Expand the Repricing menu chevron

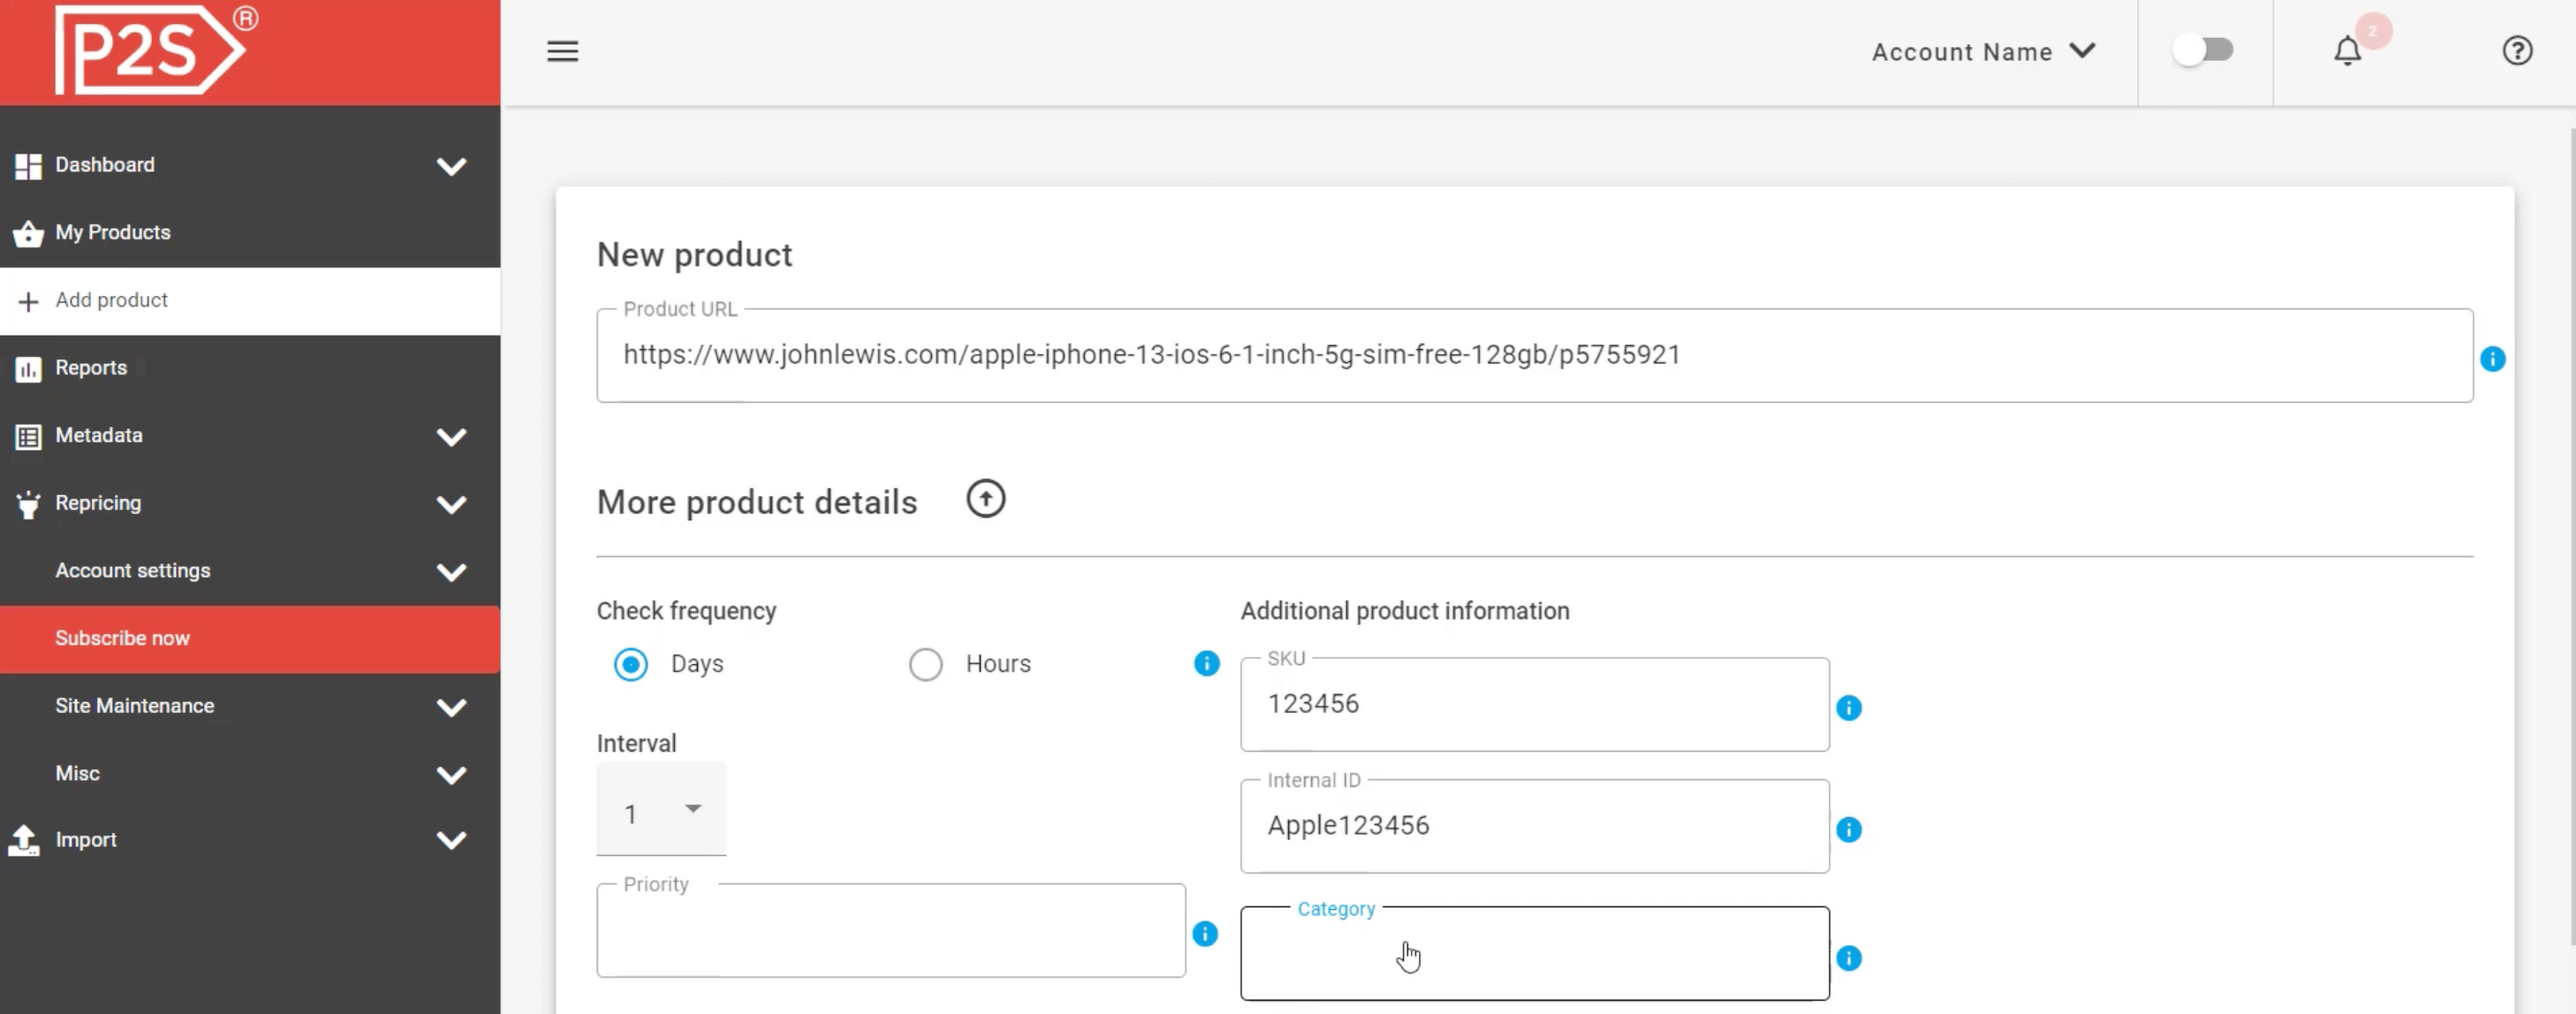[x=451, y=504]
